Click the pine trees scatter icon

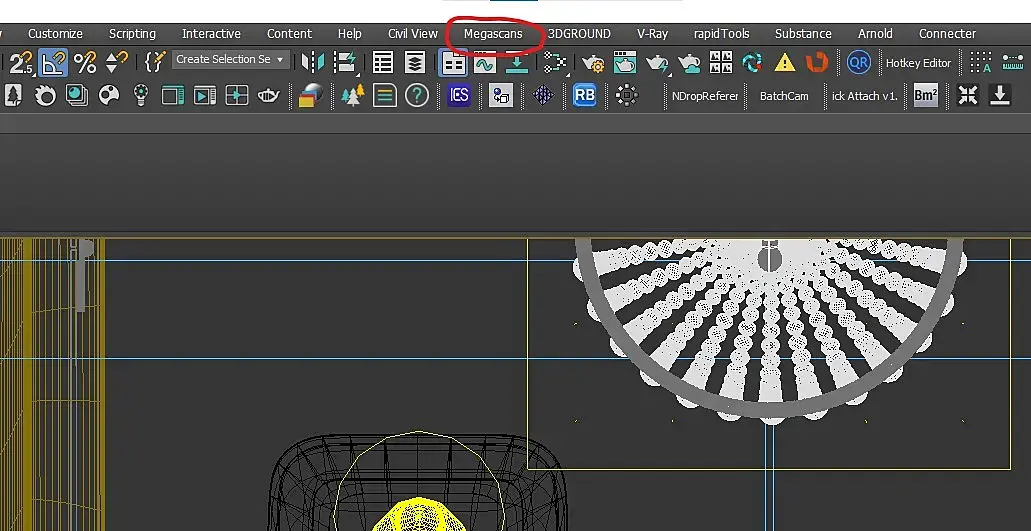click(353, 96)
